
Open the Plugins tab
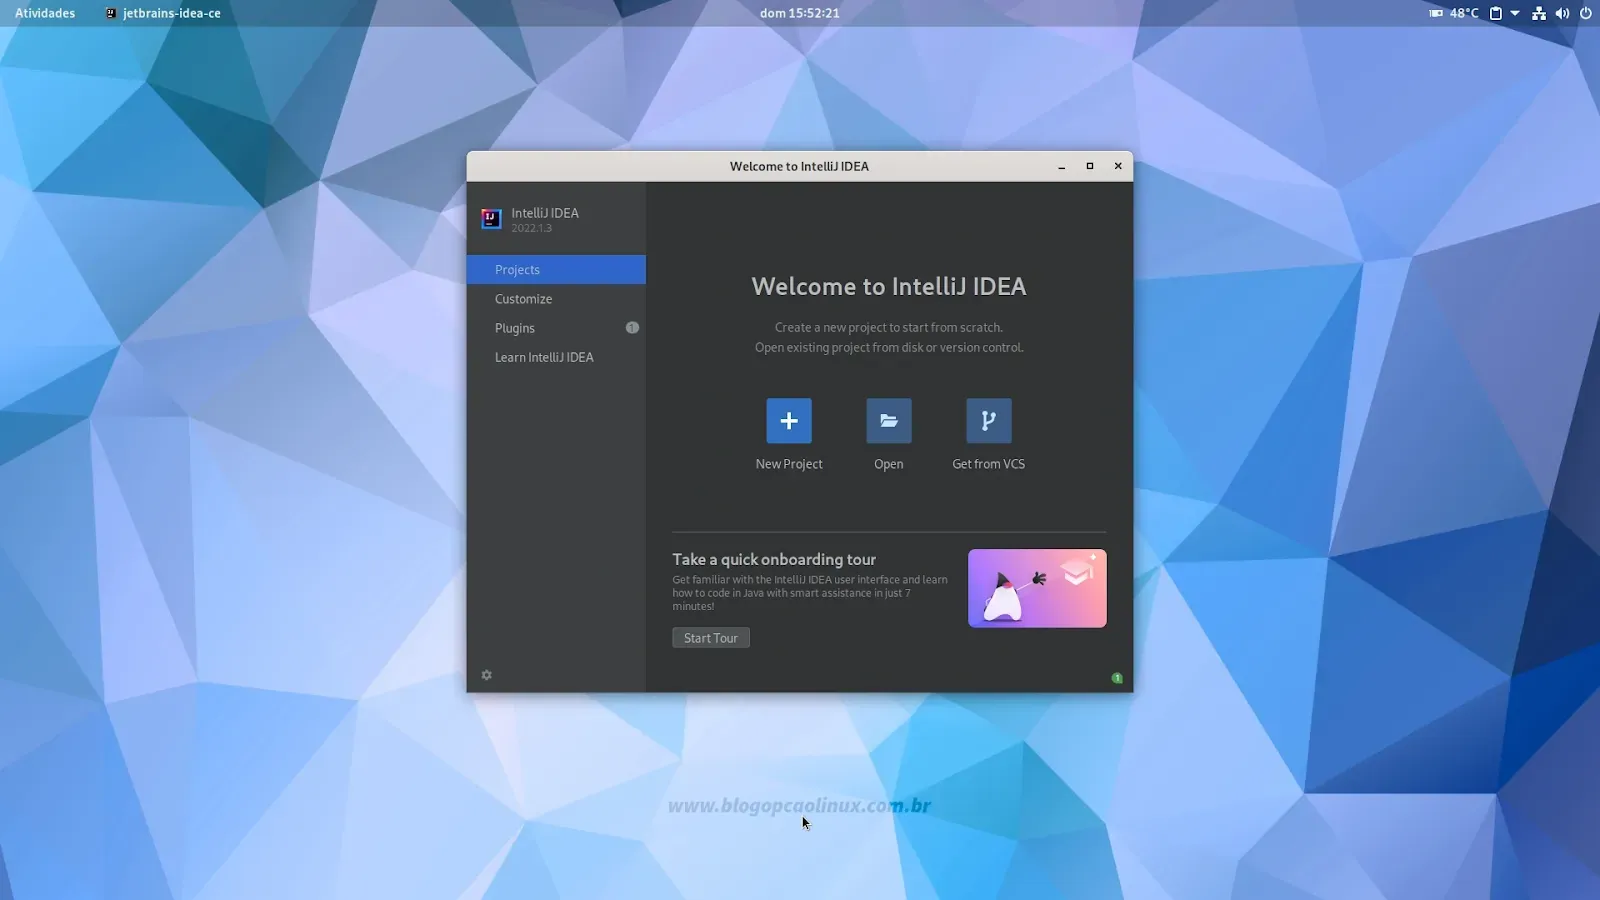tap(556, 328)
